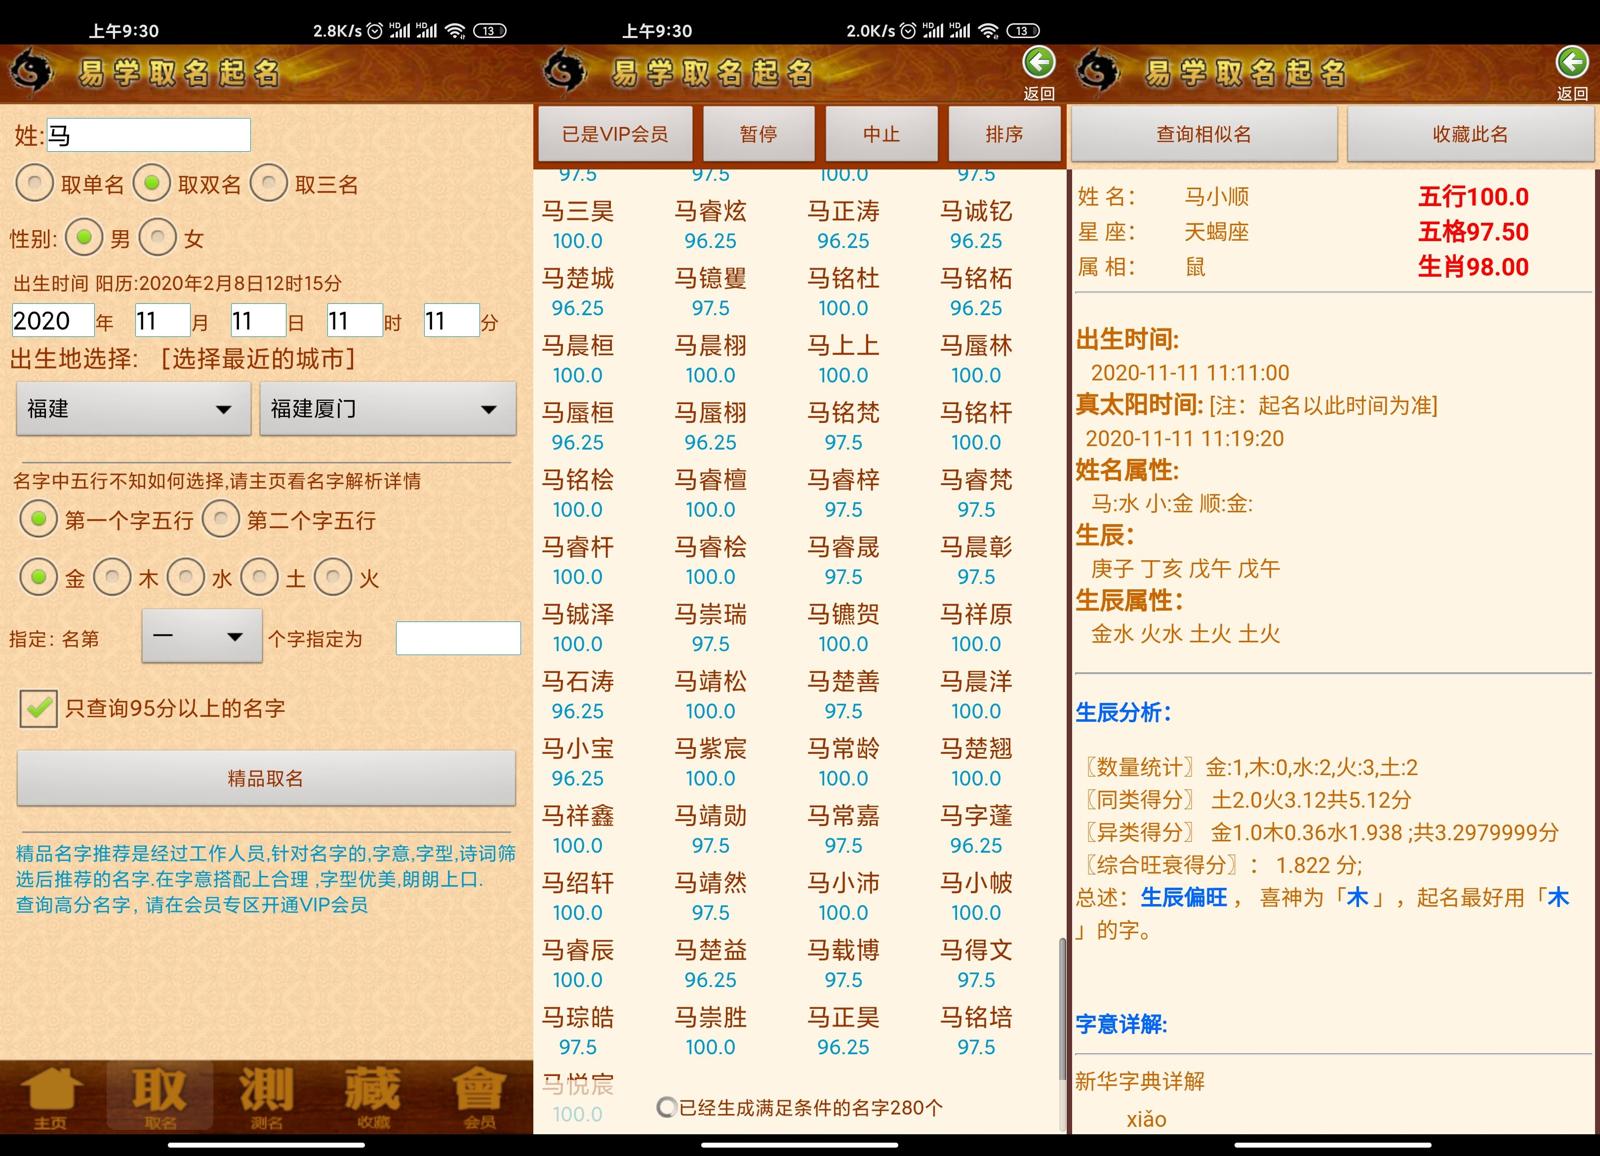Click the 收藏此名 button
The width and height of the screenshot is (1600, 1156).
tap(1469, 134)
